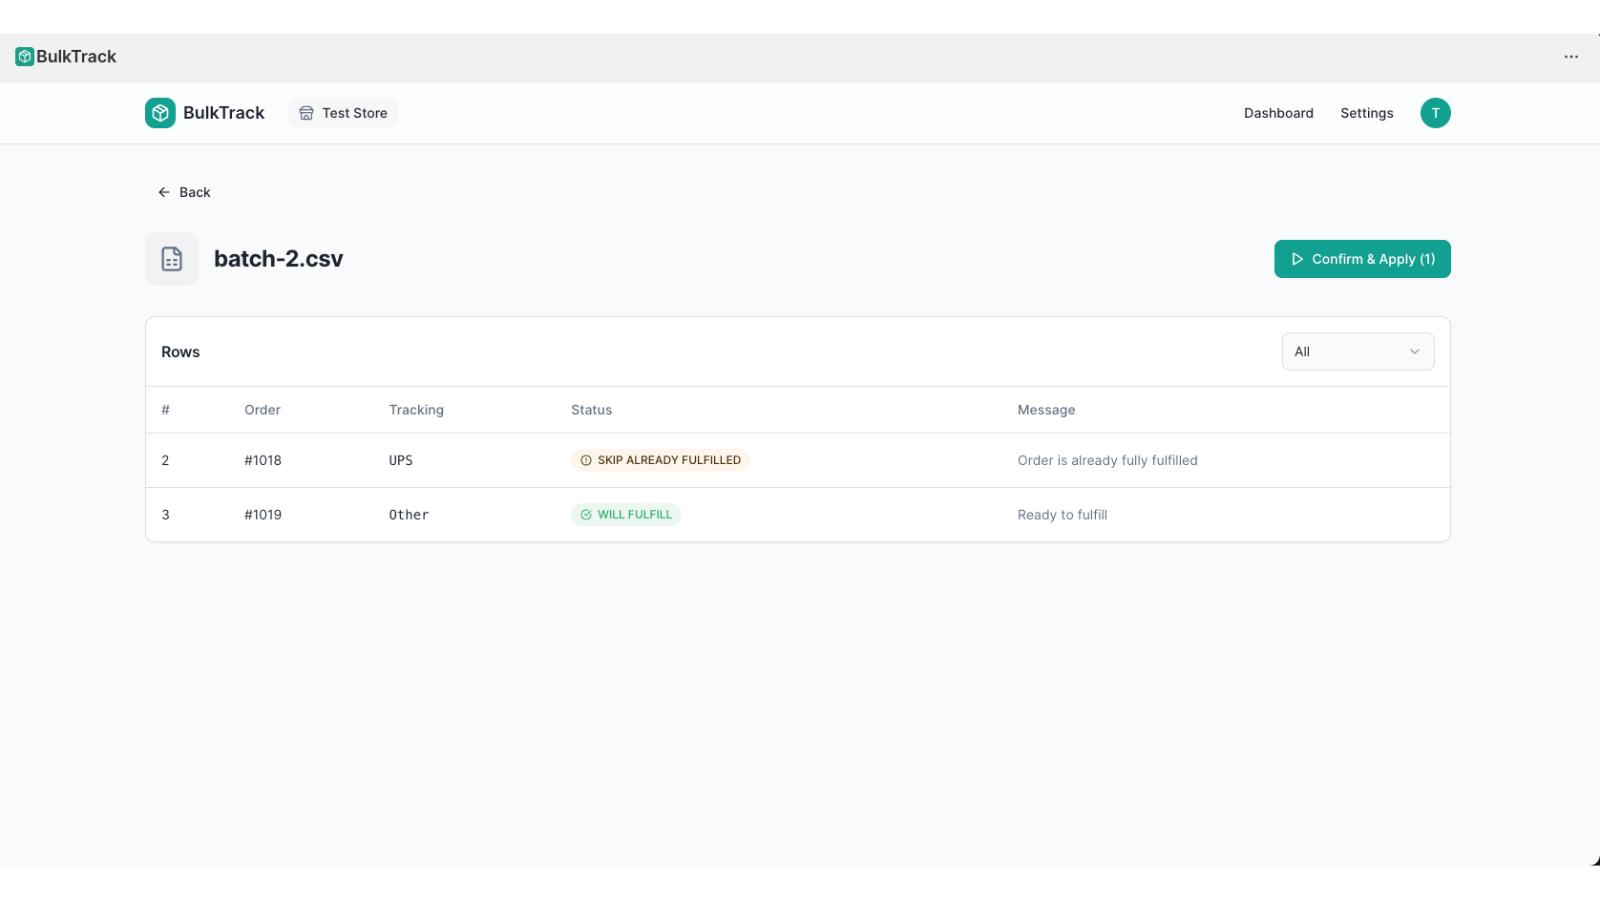Open the ellipsis menu at top right
This screenshot has height=900, width=1600.
coord(1569,57)
